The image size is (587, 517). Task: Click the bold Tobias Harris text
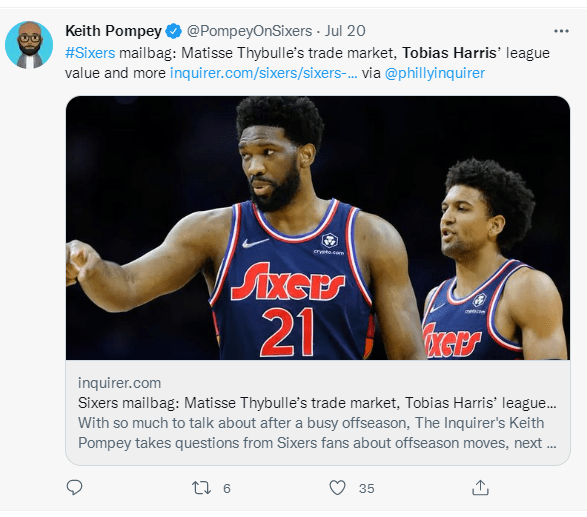(x=449, y=53)
